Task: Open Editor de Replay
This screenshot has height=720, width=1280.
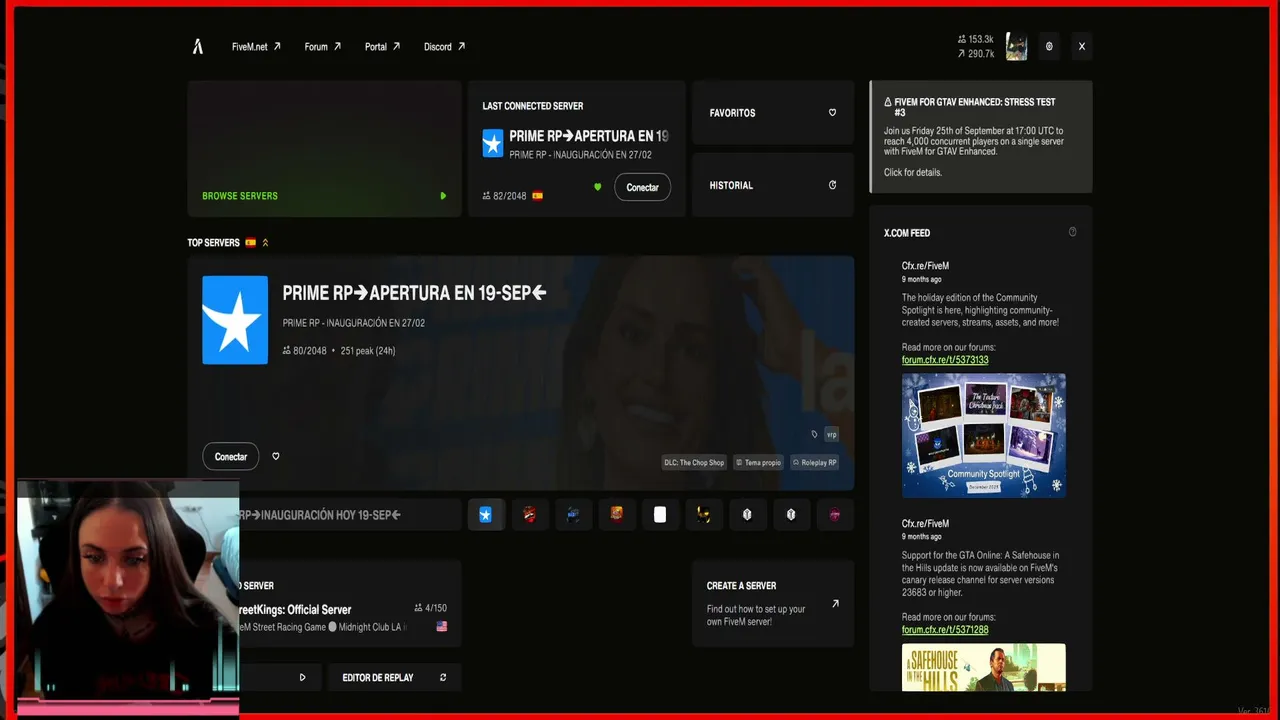Action: (394, 677)
